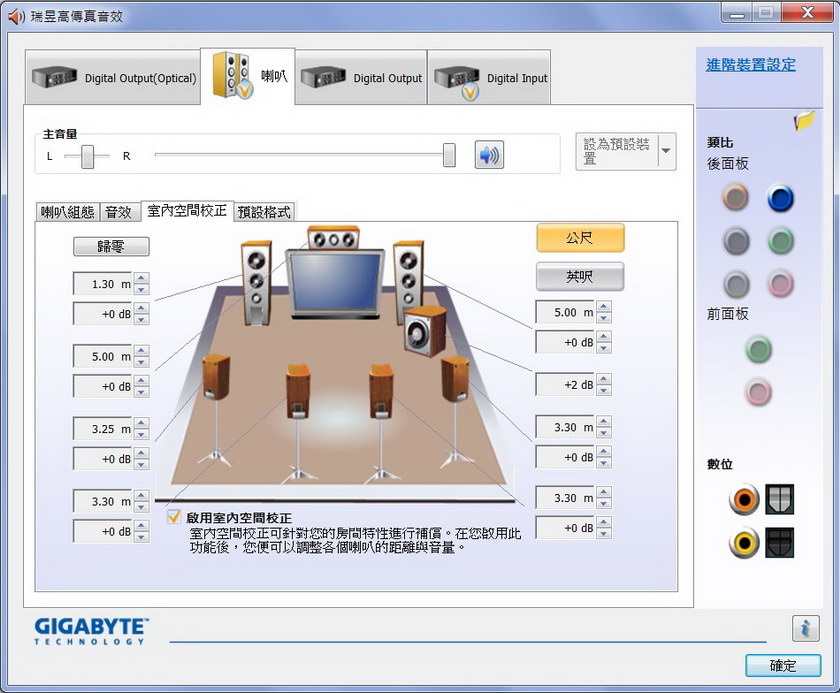840x693 pixels.
Task: Open the information button at bottom right
Action: [x=805, y=628]
